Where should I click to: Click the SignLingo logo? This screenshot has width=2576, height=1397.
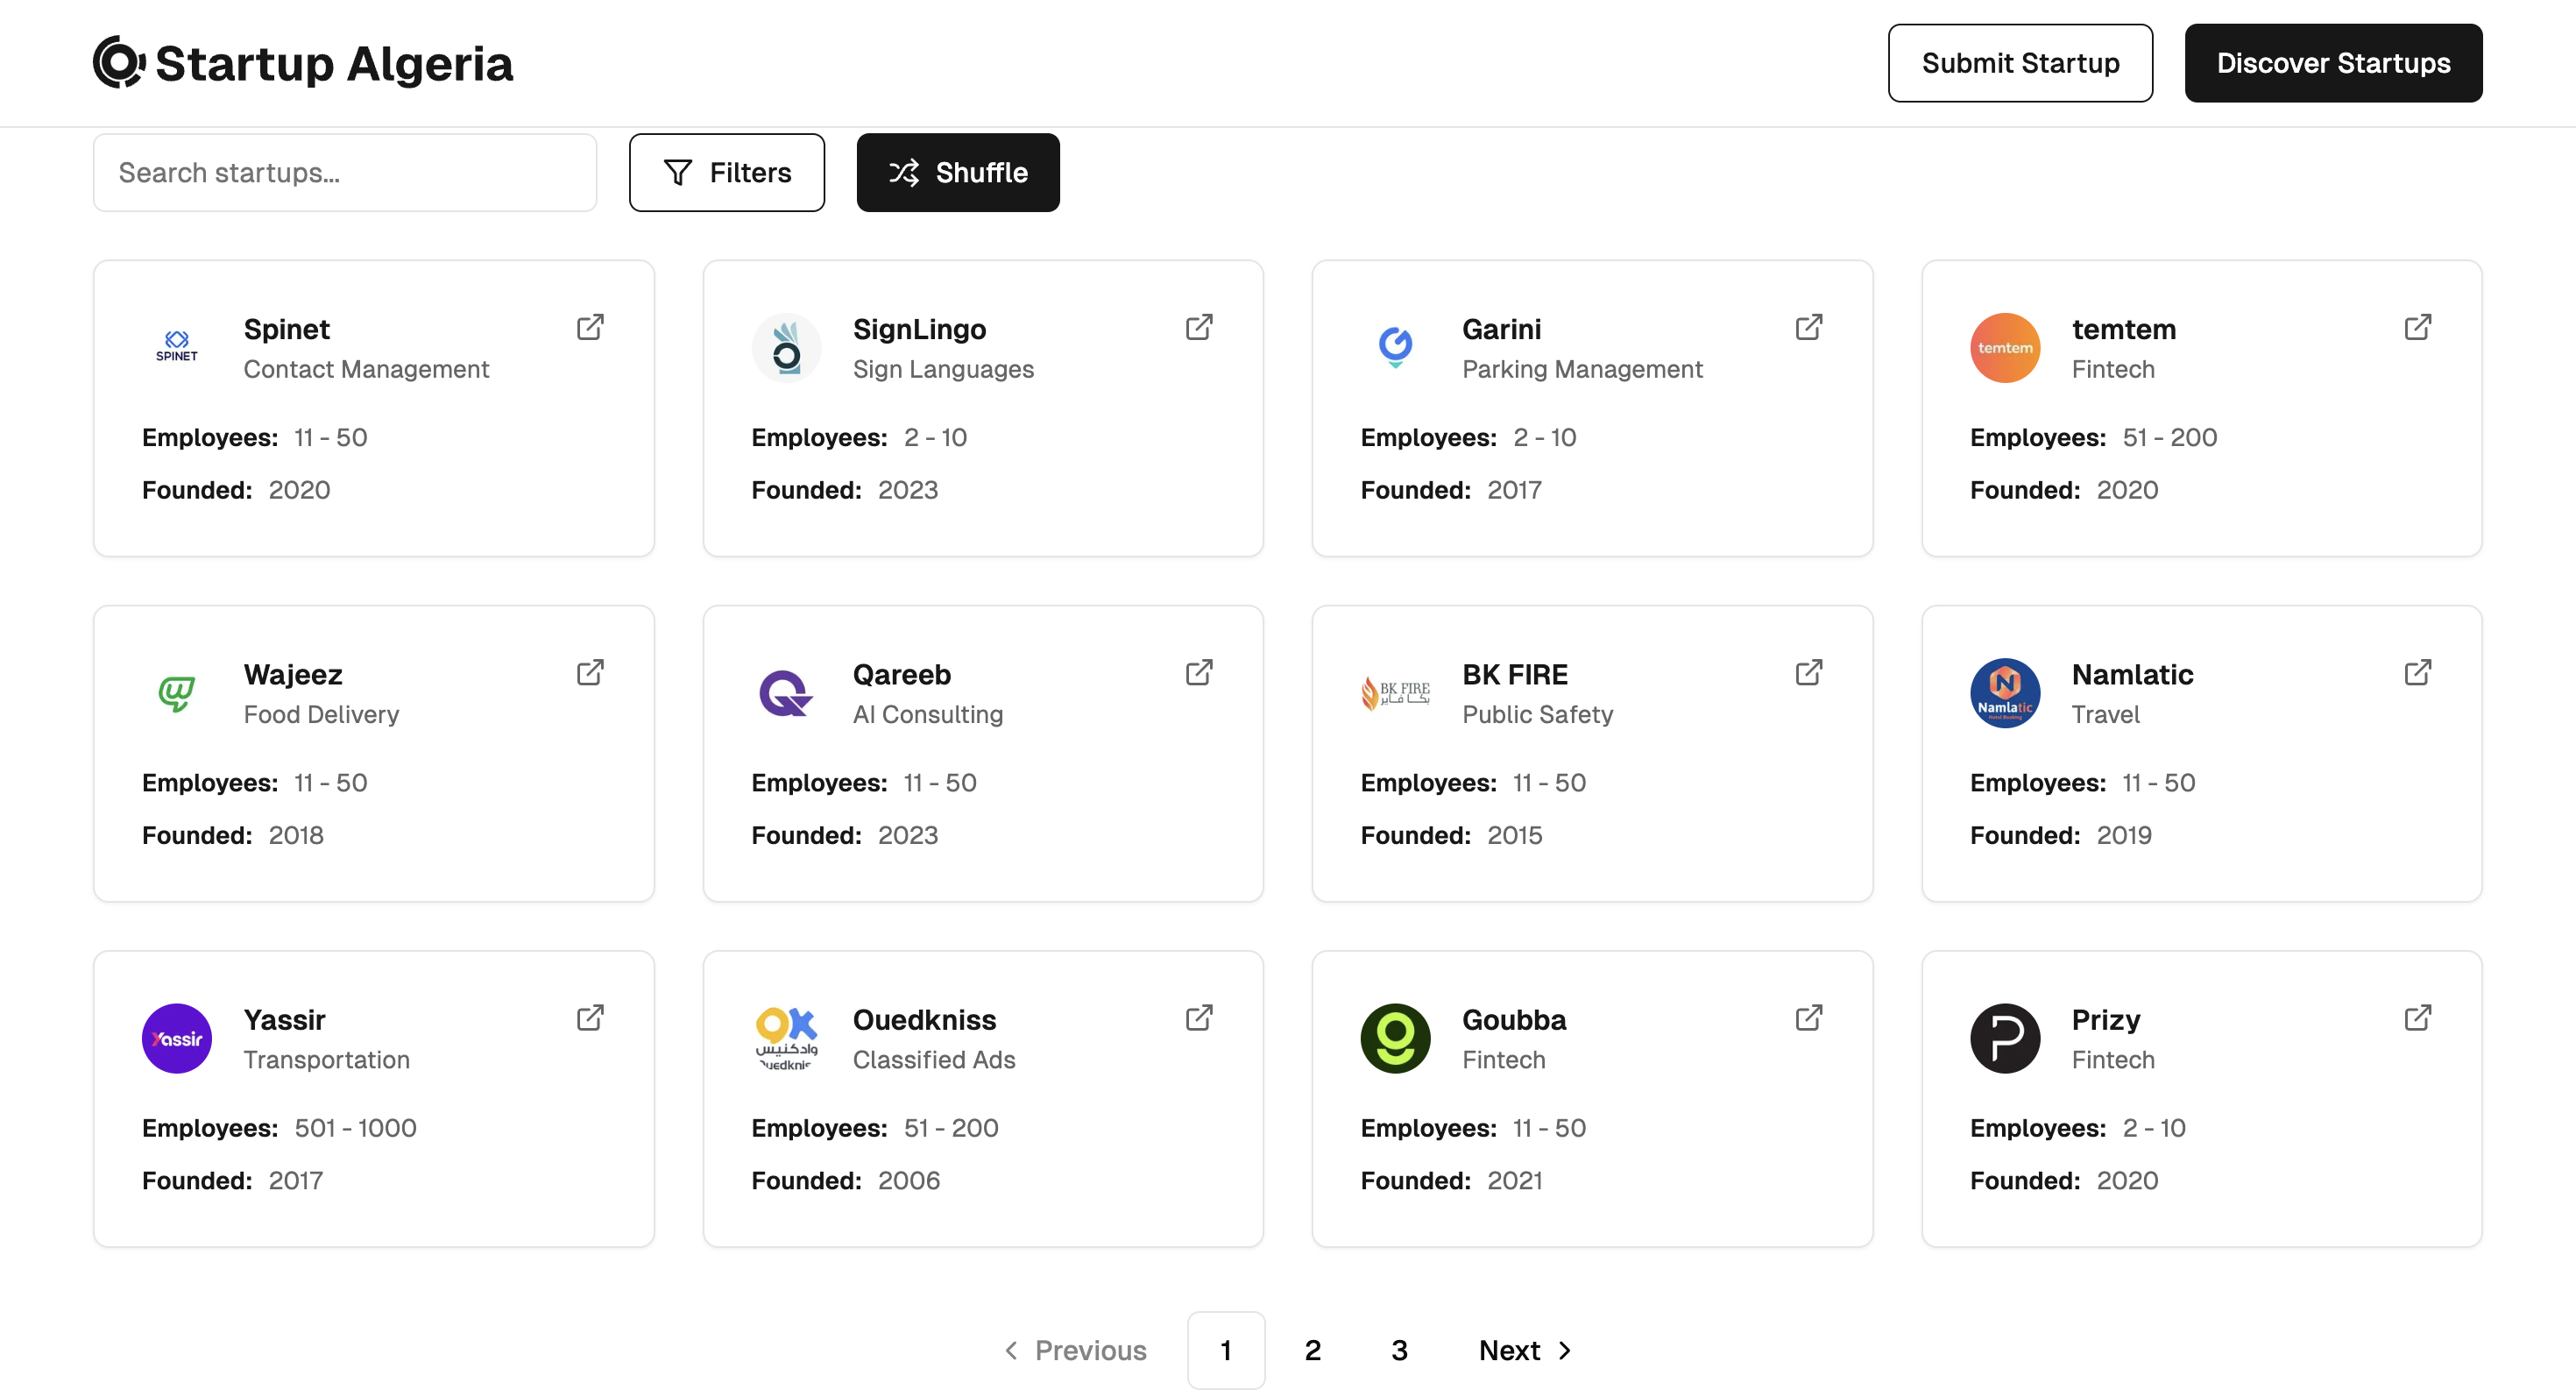pos(786,348)
